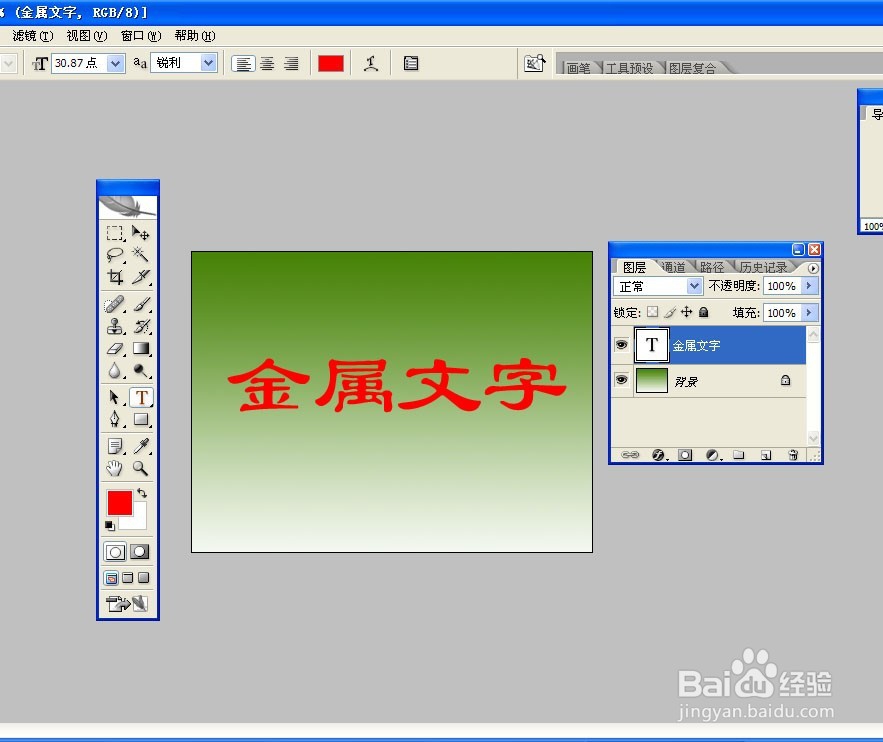The image size is (883, 742).
Task: Select the Lasso tool
Action: (113, 254)
